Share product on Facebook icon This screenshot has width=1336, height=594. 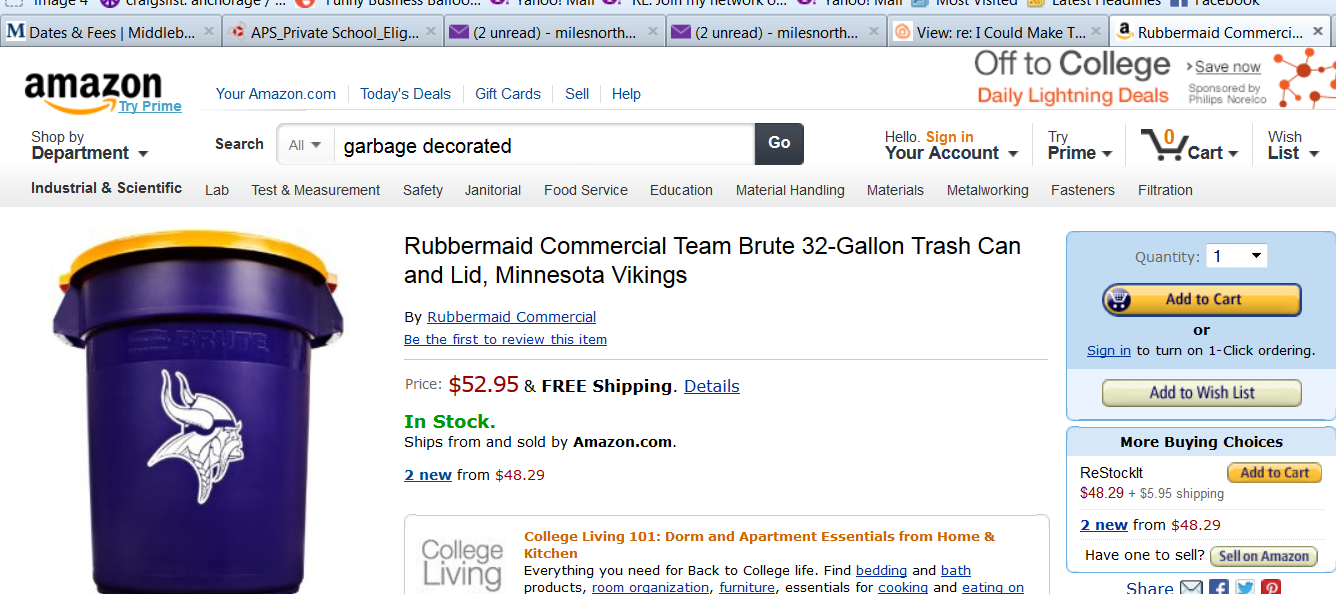pos(1219,587)
